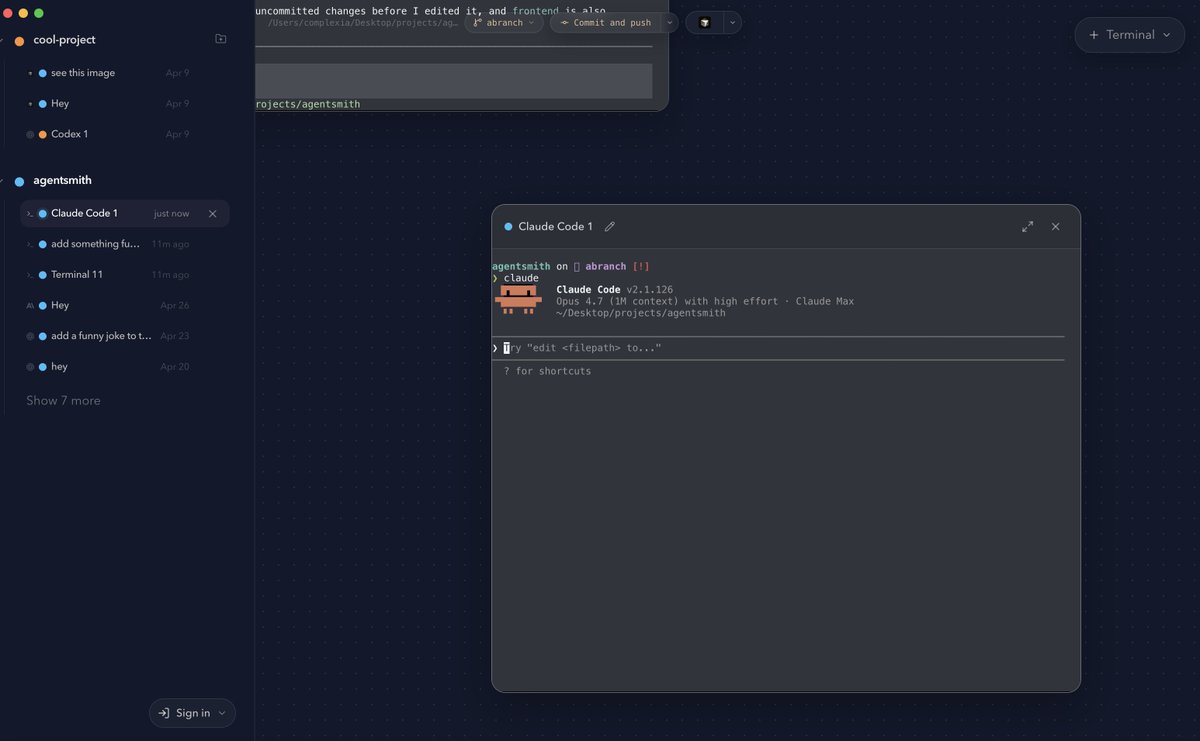Viewport: 1200px width, 741px height.
Task: Click the macOS green maximize button
Action: 39,13
